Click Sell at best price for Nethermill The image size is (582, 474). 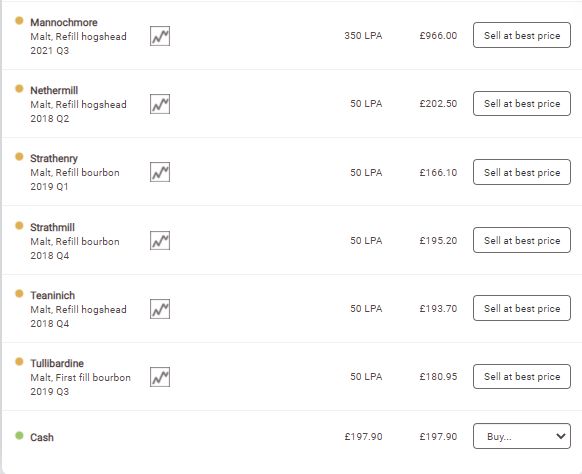point(521,104)
